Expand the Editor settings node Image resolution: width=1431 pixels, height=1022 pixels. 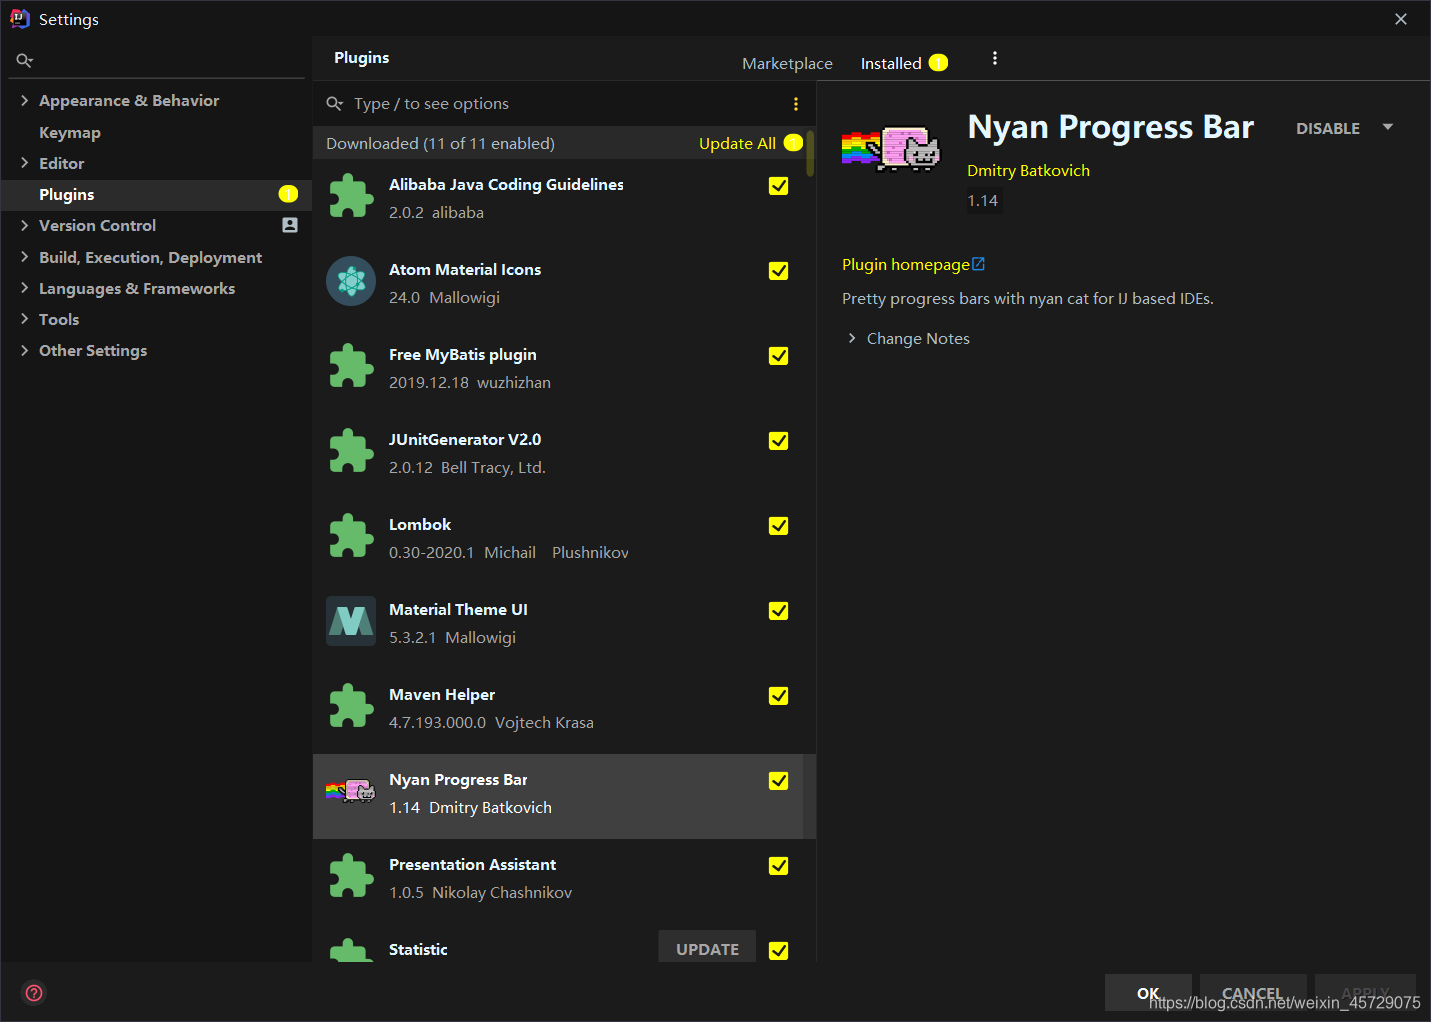24,163
